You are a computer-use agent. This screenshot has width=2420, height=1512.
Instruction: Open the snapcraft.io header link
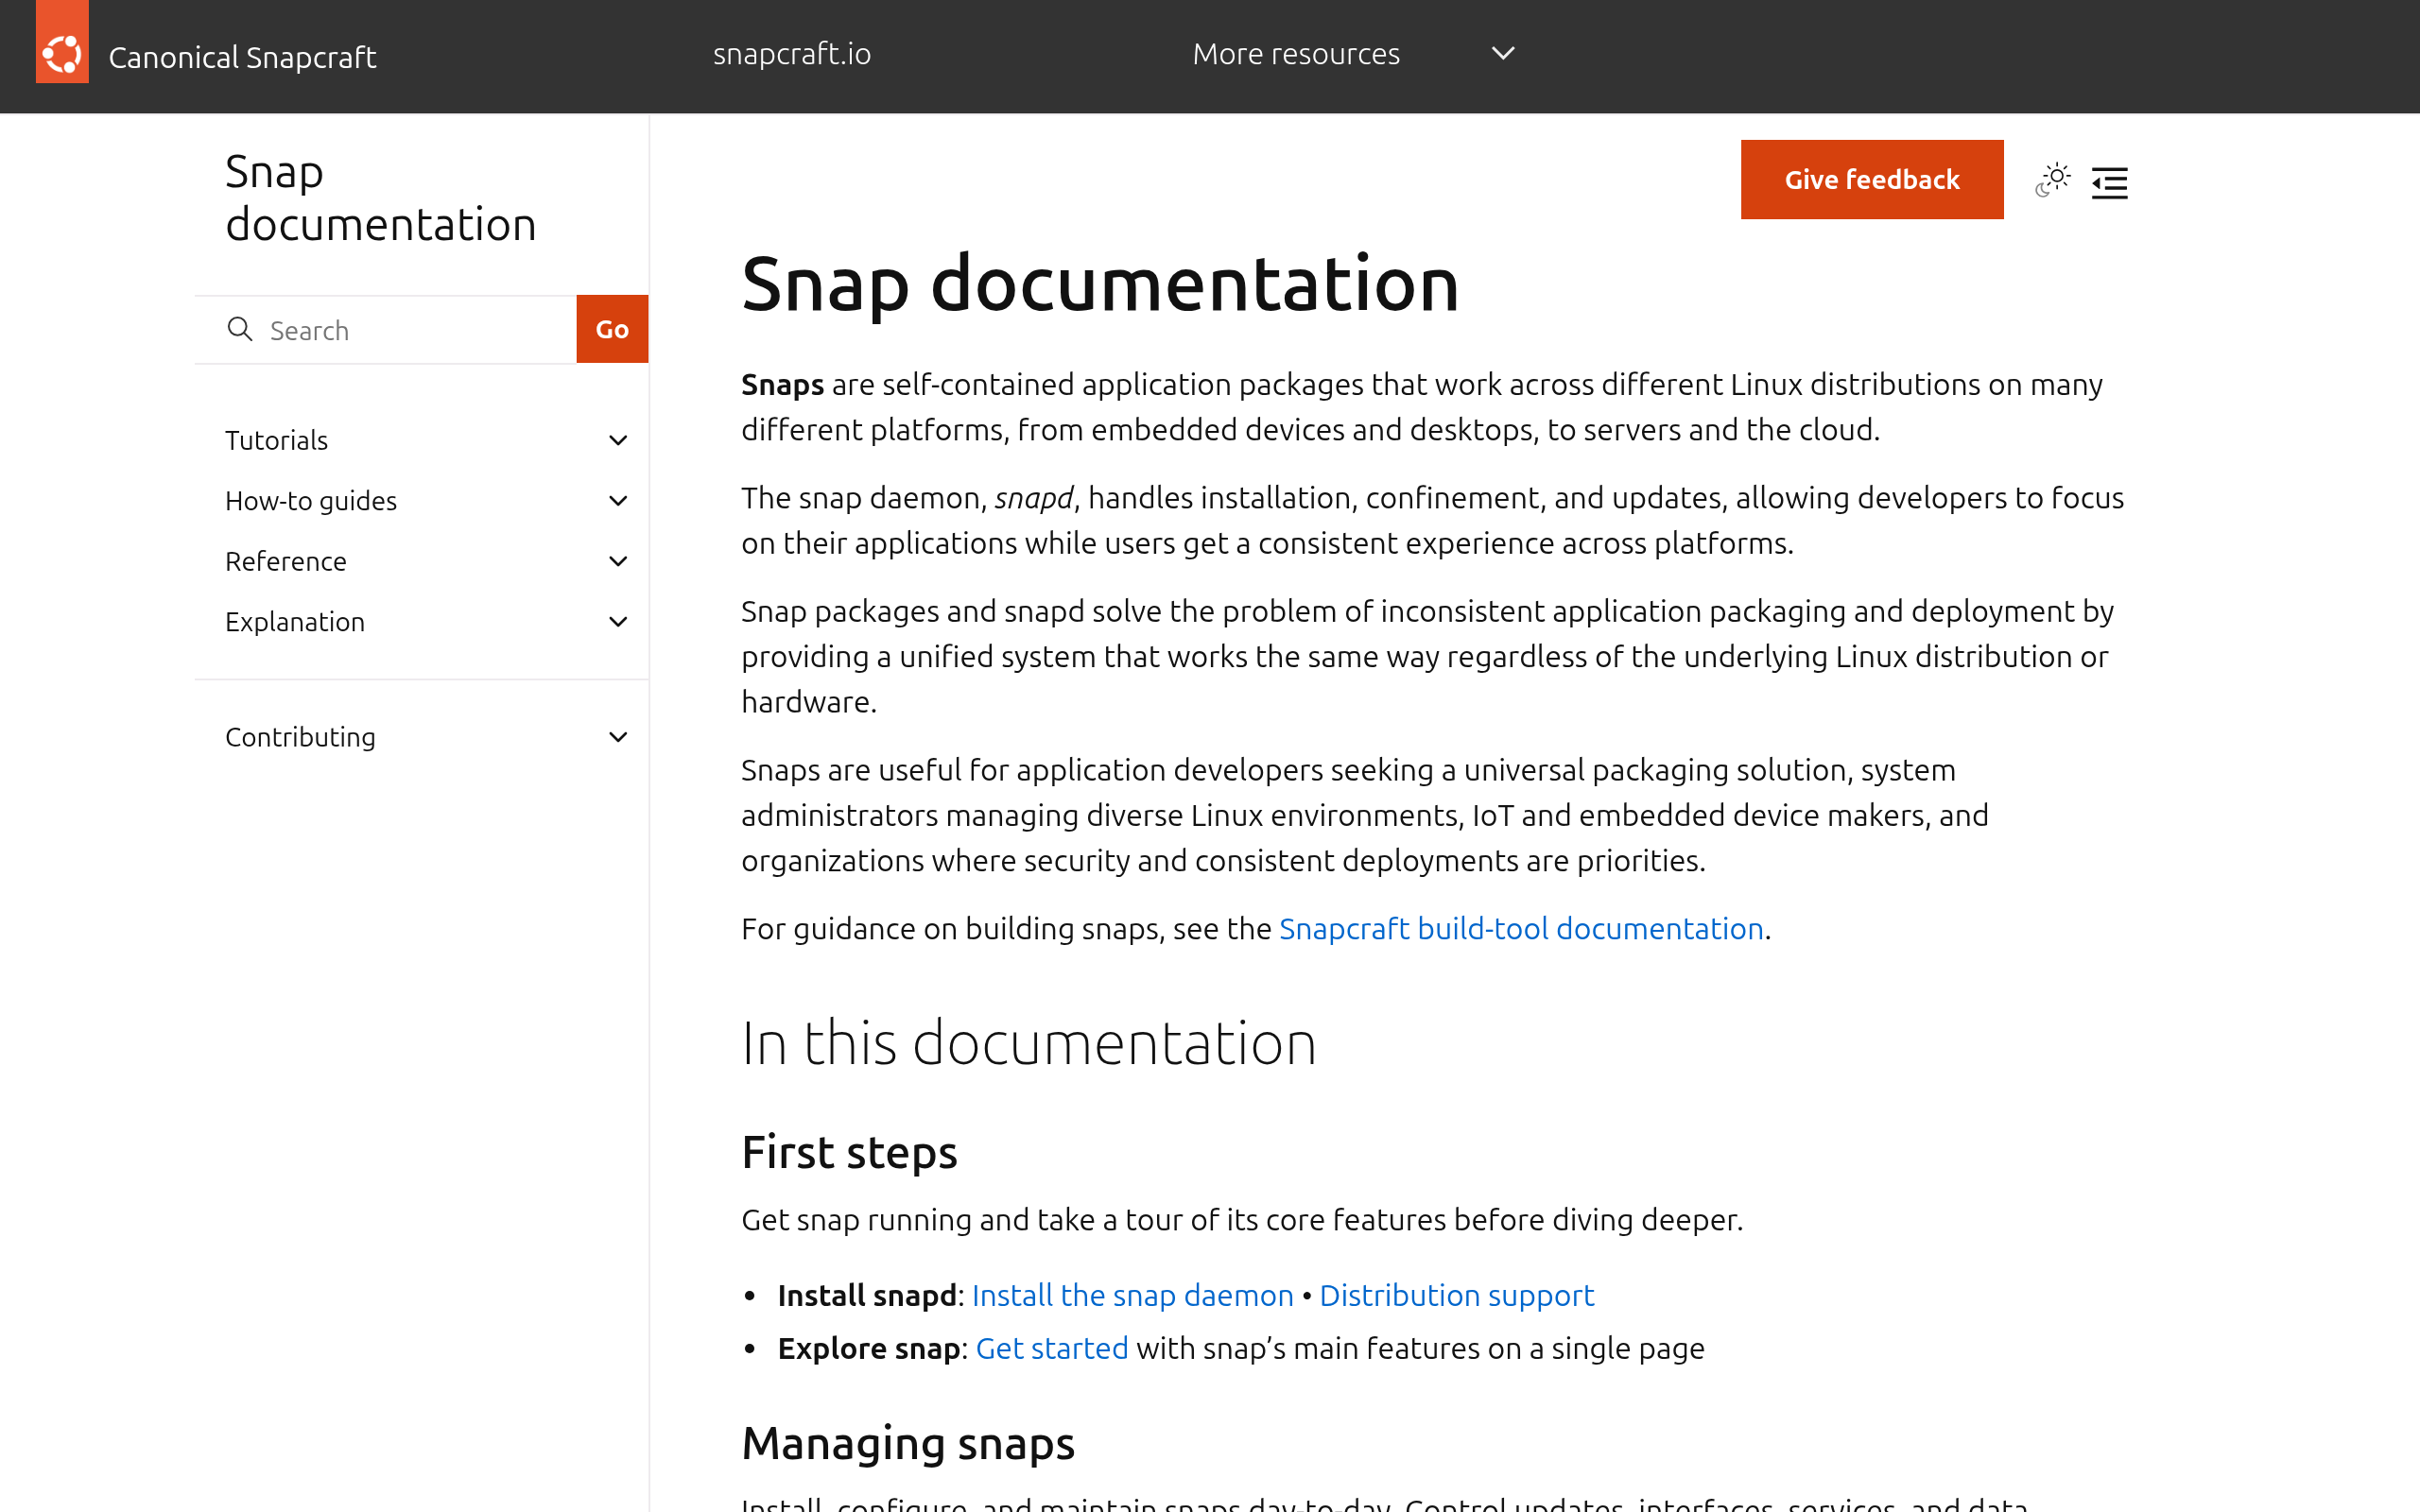tap(792, 53)
